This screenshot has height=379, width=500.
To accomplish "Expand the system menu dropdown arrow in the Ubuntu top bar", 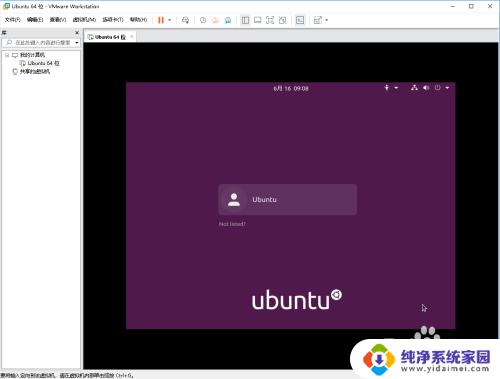I will (447, 88).
